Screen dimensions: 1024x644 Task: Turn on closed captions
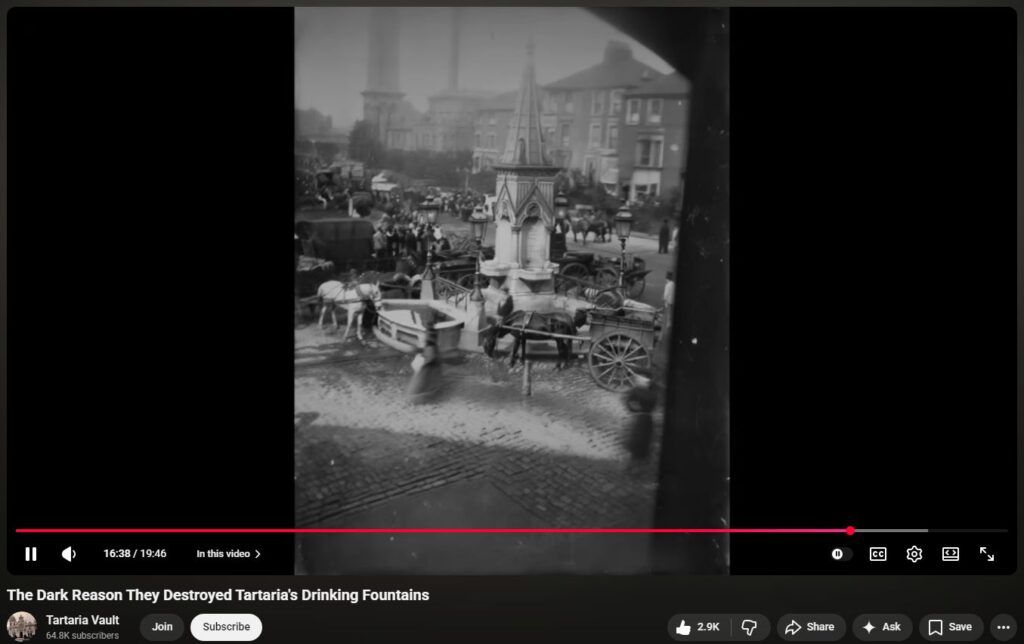[x=877, y=554]
